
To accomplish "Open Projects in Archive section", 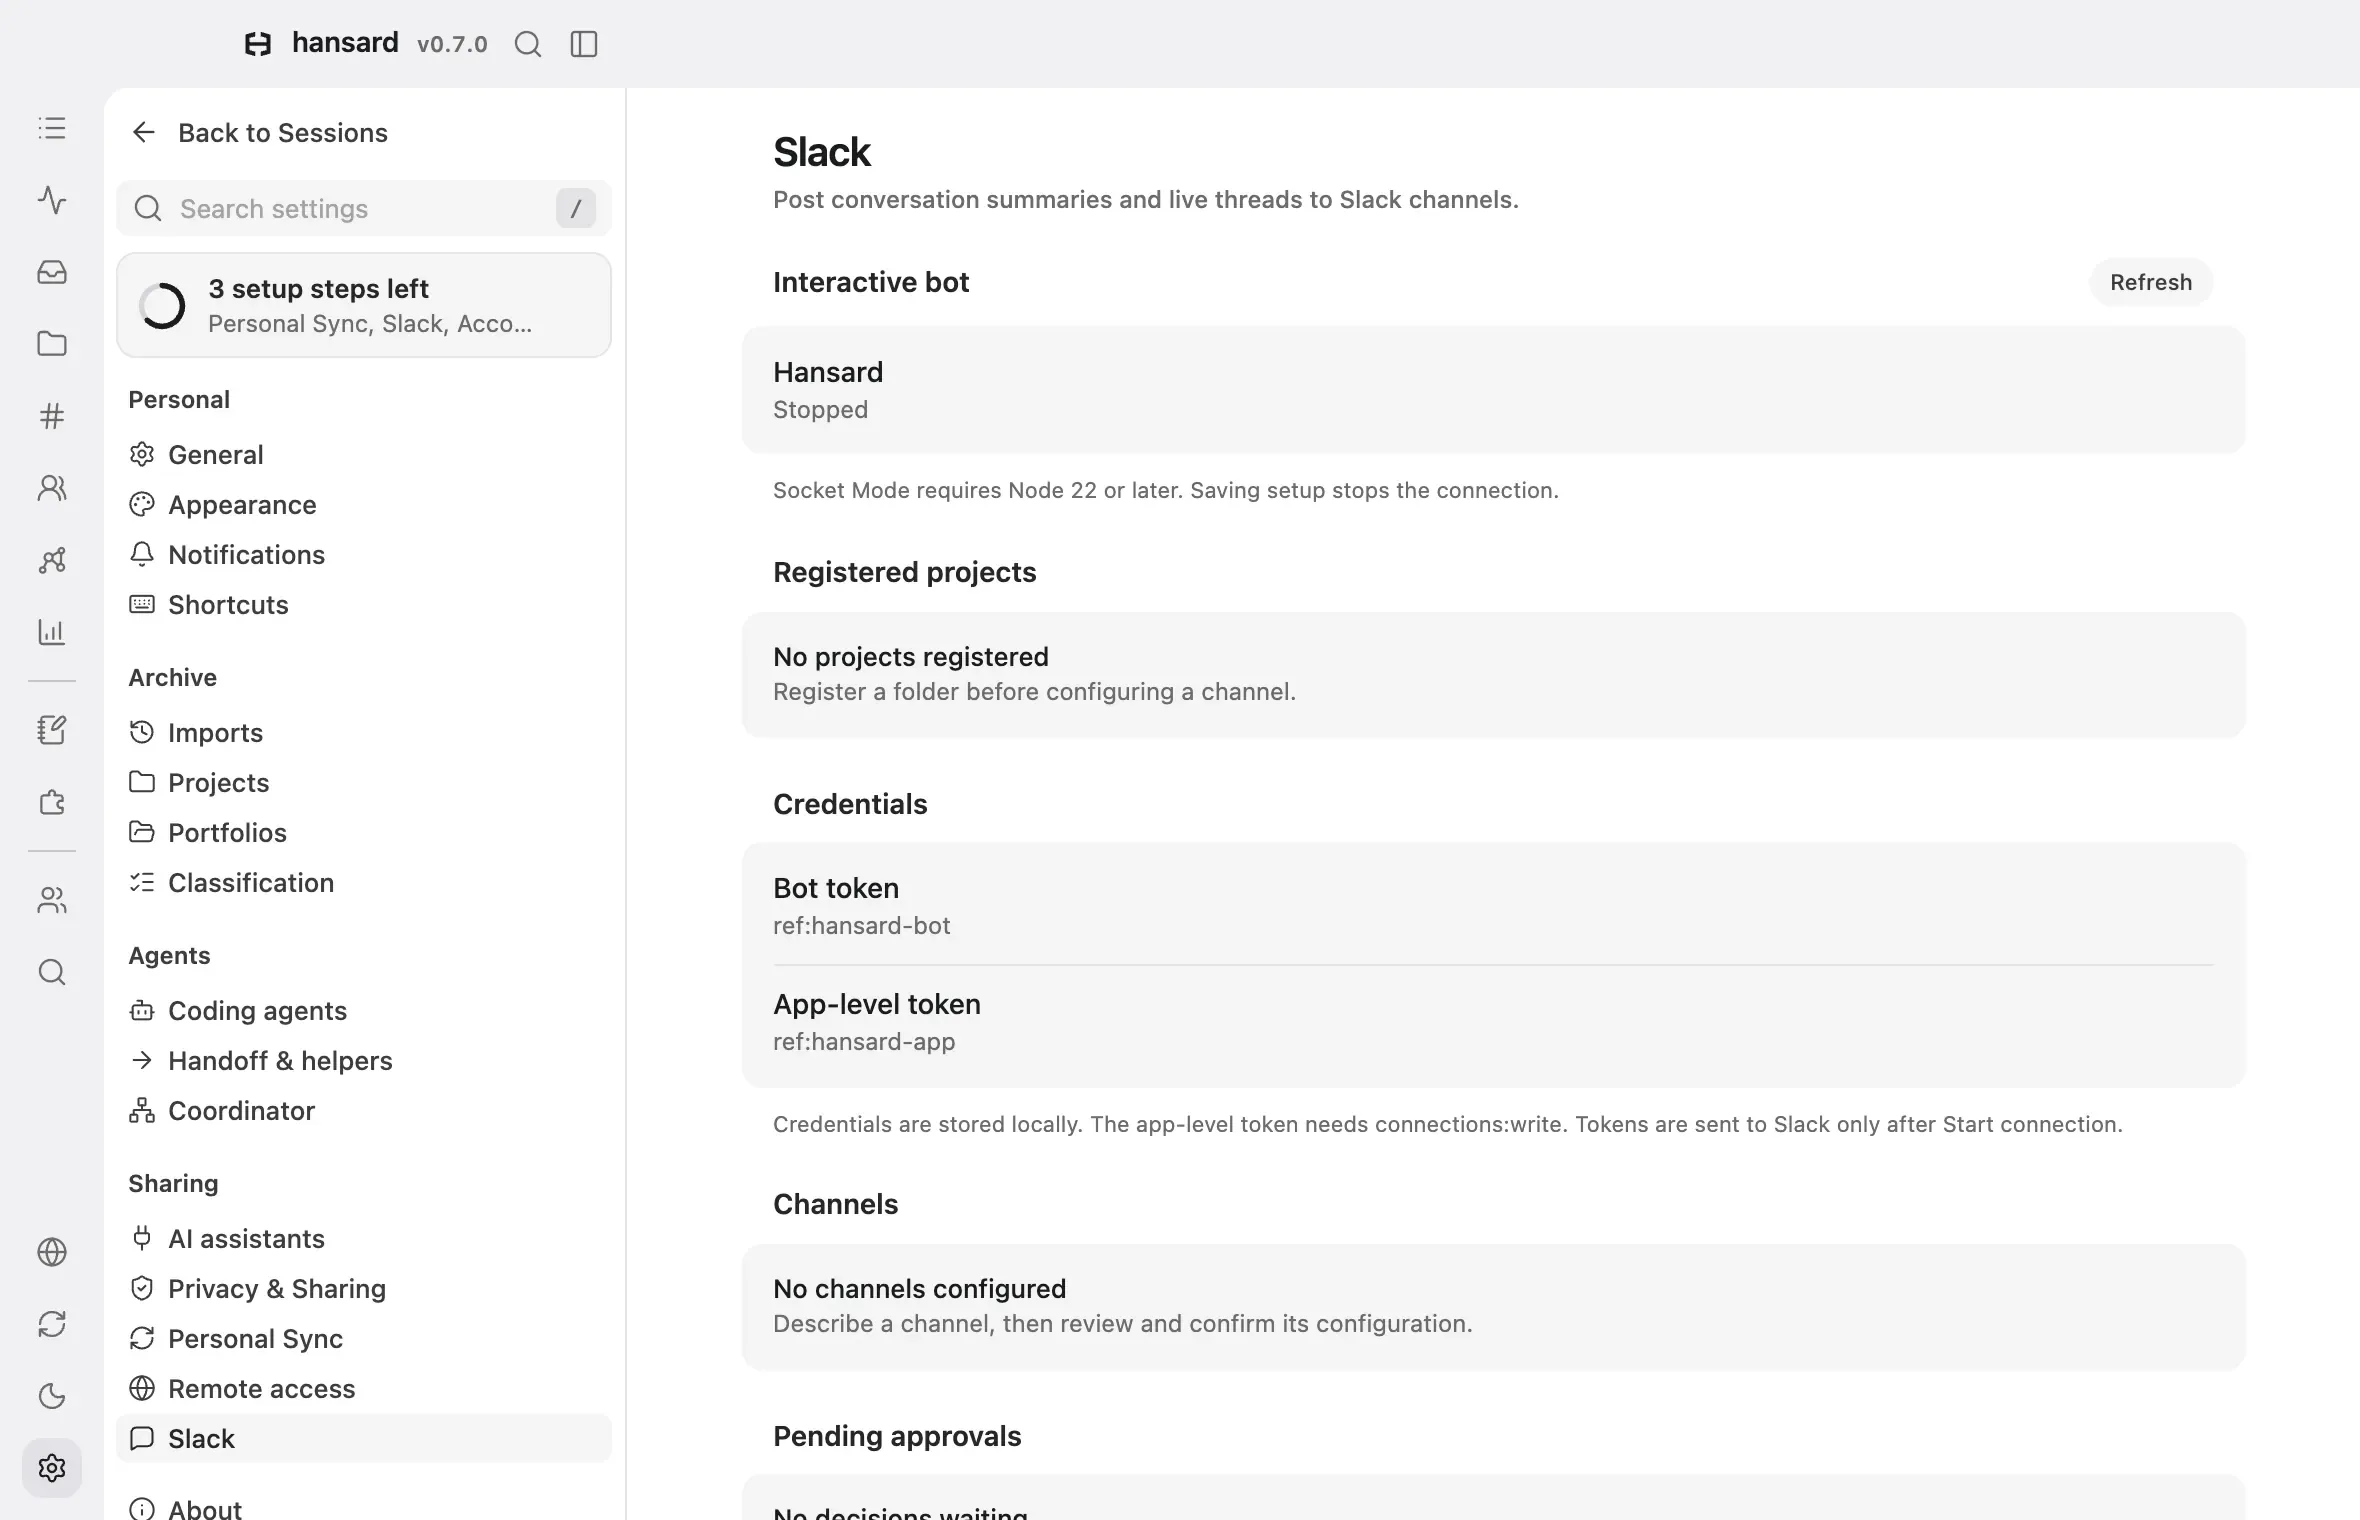I will pyautogui.click(x=364, y=783).
